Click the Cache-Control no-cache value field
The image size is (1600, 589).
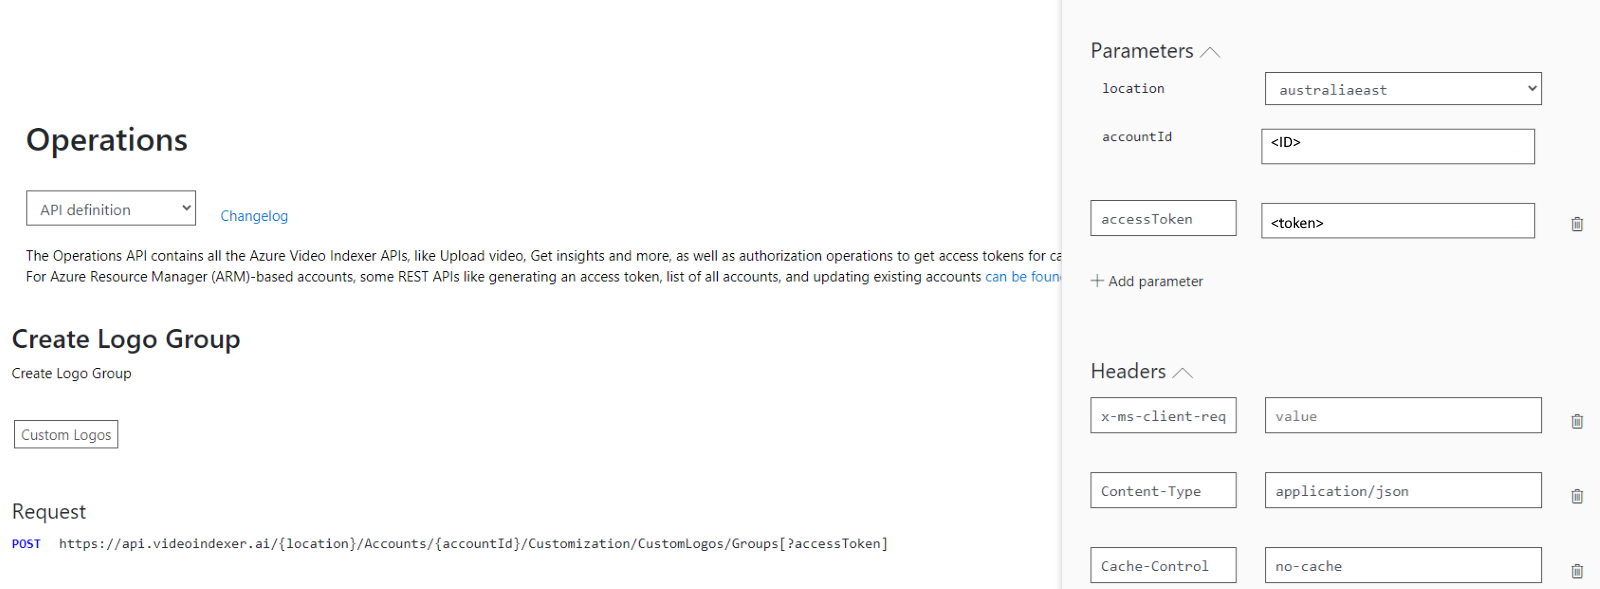tap(1403, 565)
